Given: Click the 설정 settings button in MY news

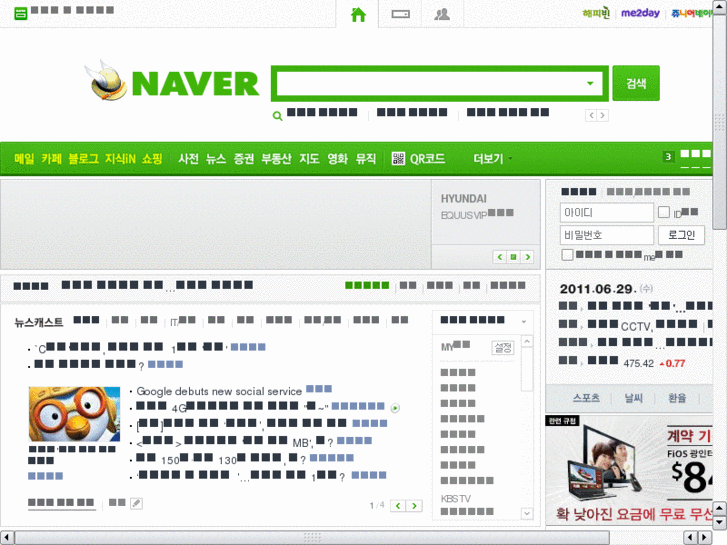Looking at the screenshot, I should coord(503,347).
